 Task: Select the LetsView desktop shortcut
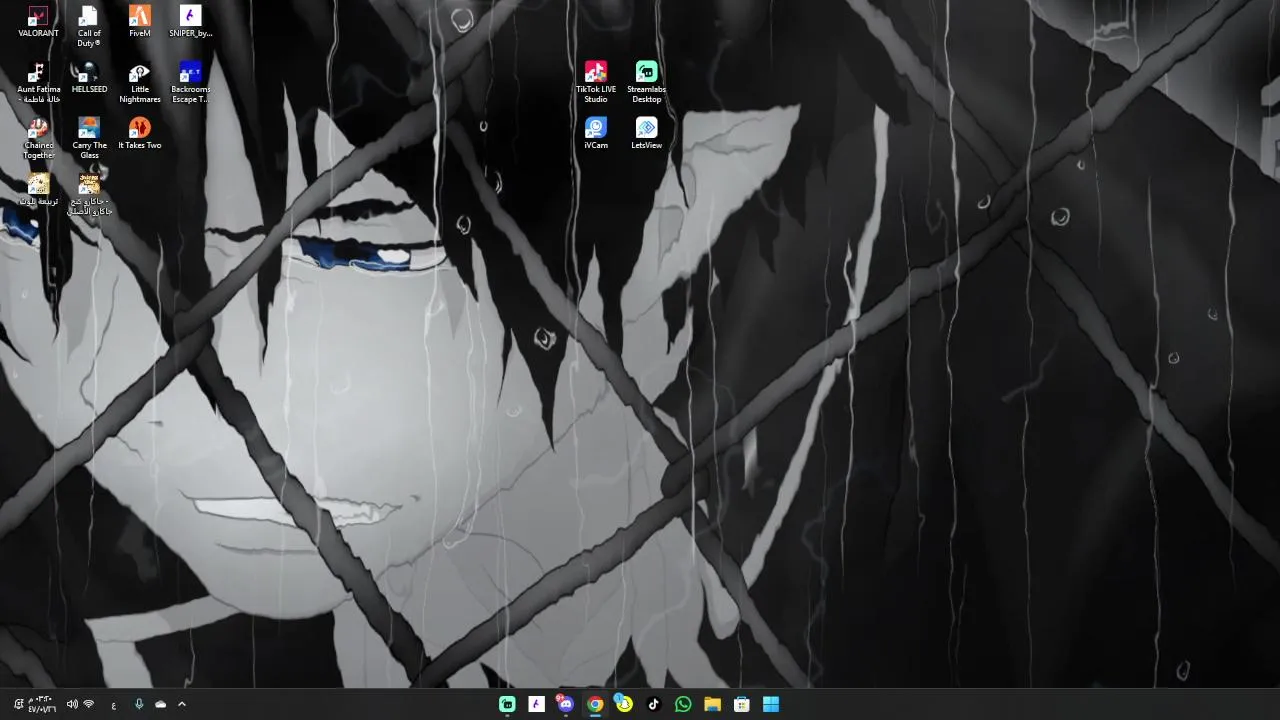pos(646,134)
